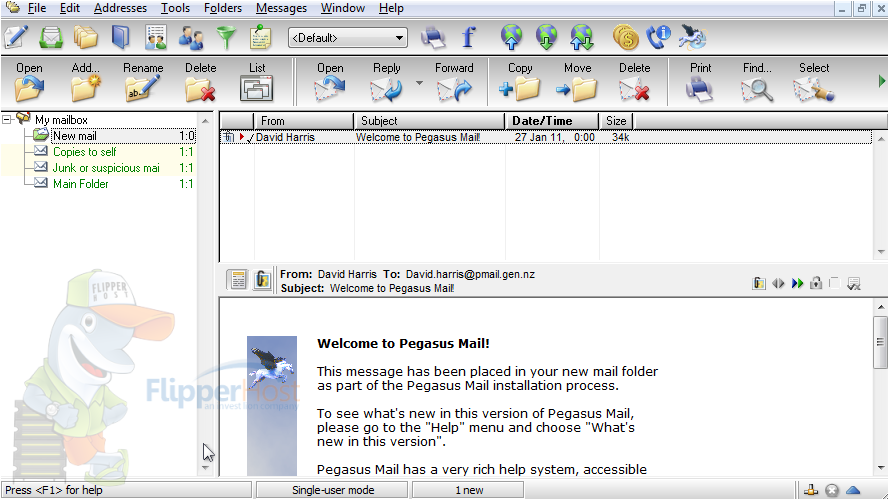The image size is (889, 500).
Task: Open the address books icon
Action: [120, 37]
